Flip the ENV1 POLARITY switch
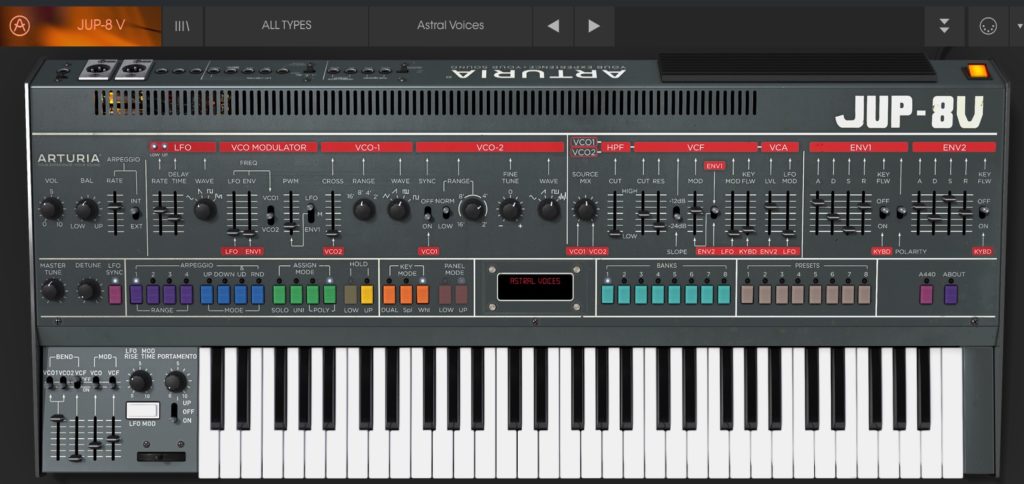Screen dimensions: 1024x484 pyautogui.click(x=901, y=212)
